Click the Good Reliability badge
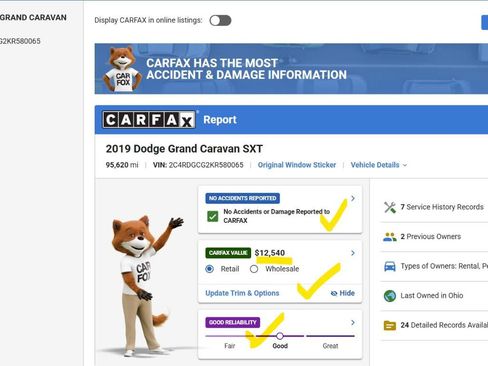This screenshot has width=488, height=366. click(233, 322)
